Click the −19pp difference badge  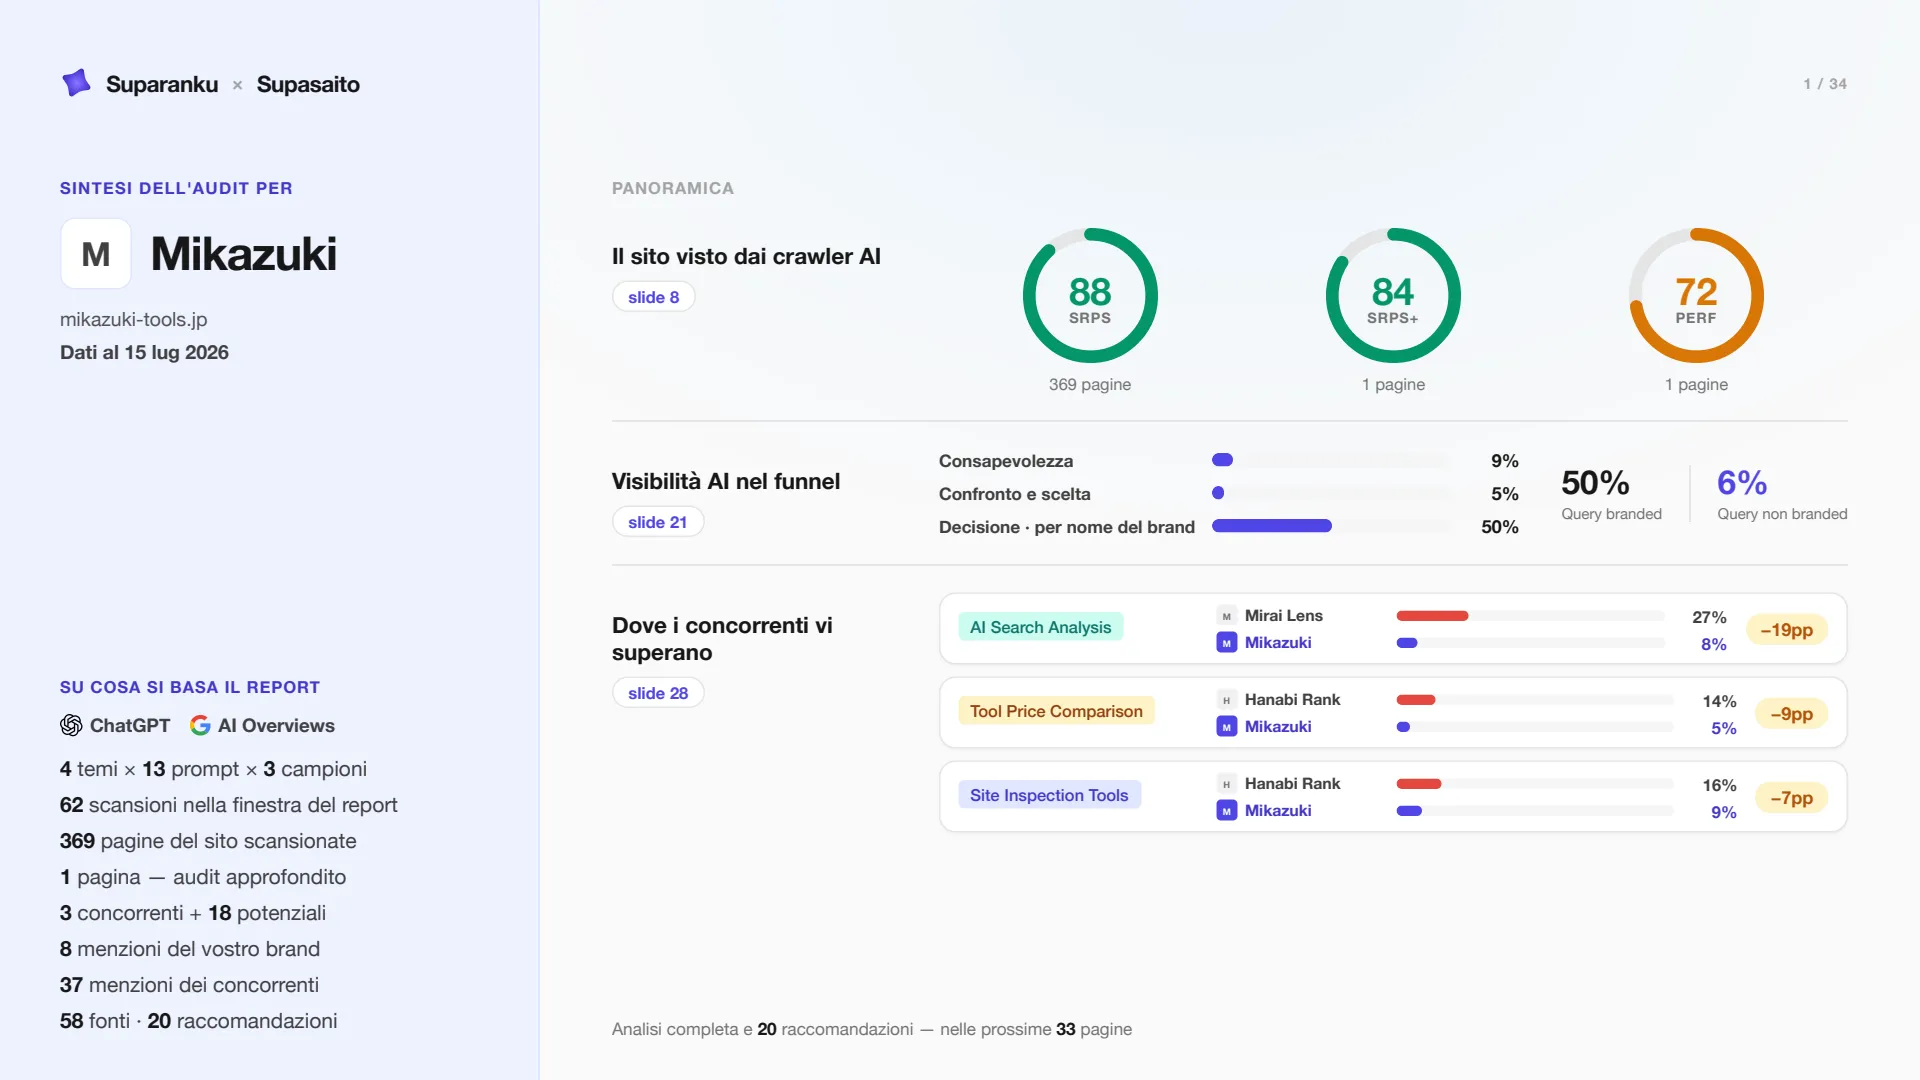pyautogui.click(x=1786, y=630)
